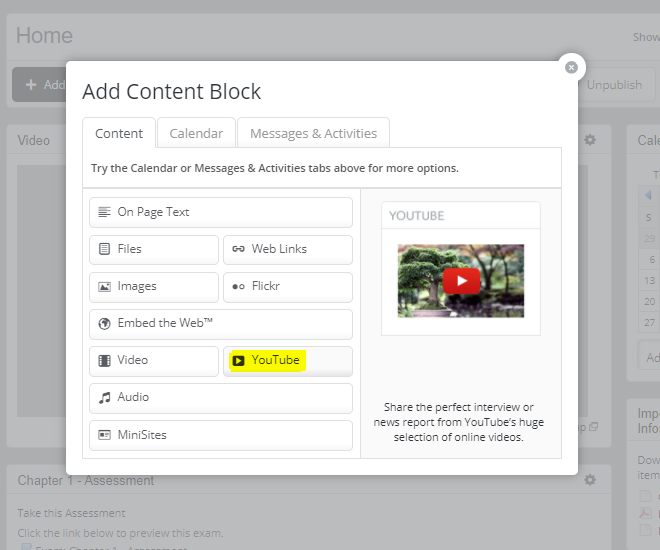Open the Messages & Activities tab
Viewport: 660px width, 550px height.
point(313,133)
